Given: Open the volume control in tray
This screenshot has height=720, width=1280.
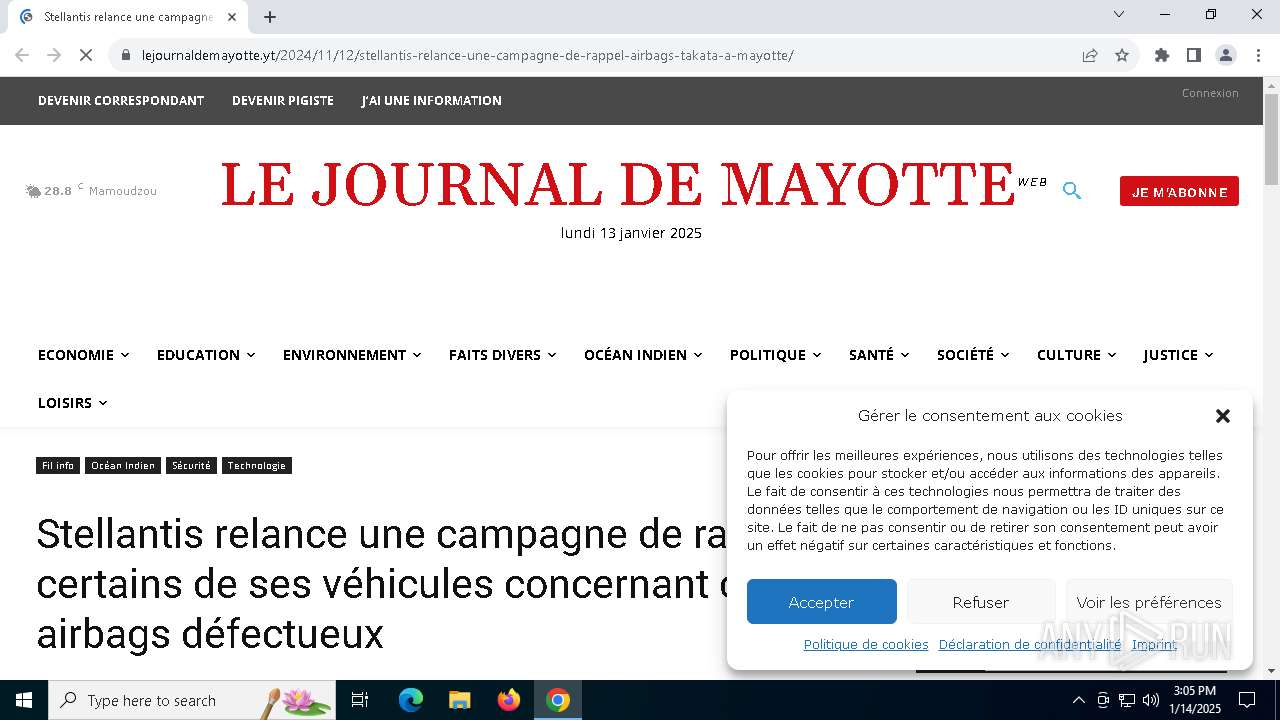Looking at the screenshot, I should [x=1151, y=700].
